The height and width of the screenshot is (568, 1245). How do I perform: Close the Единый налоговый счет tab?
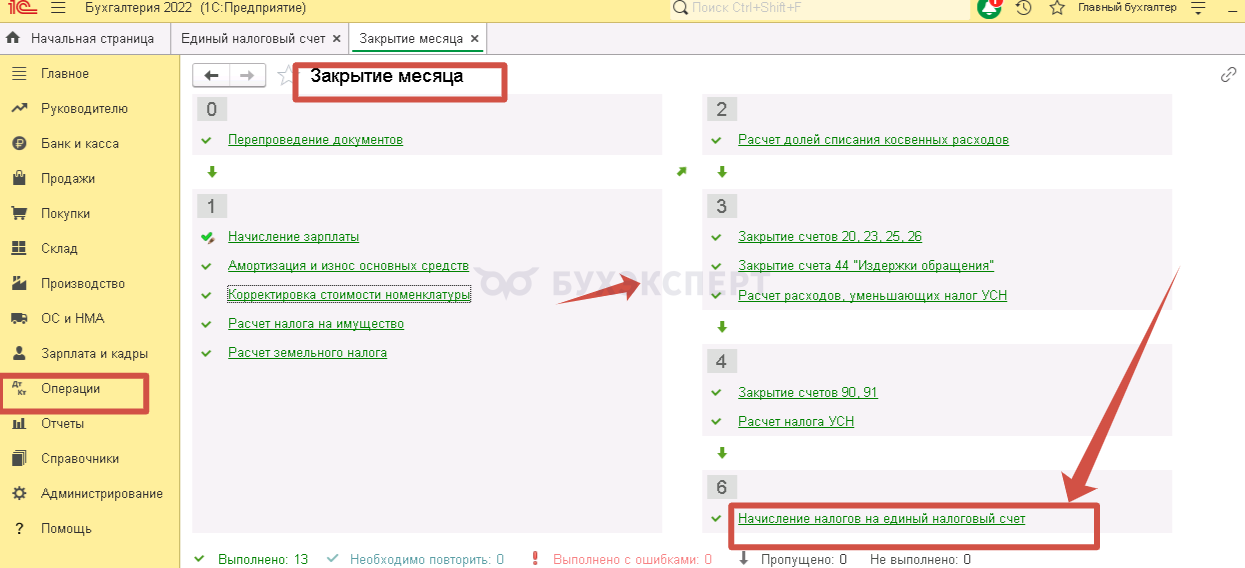(x=337, y=39)
